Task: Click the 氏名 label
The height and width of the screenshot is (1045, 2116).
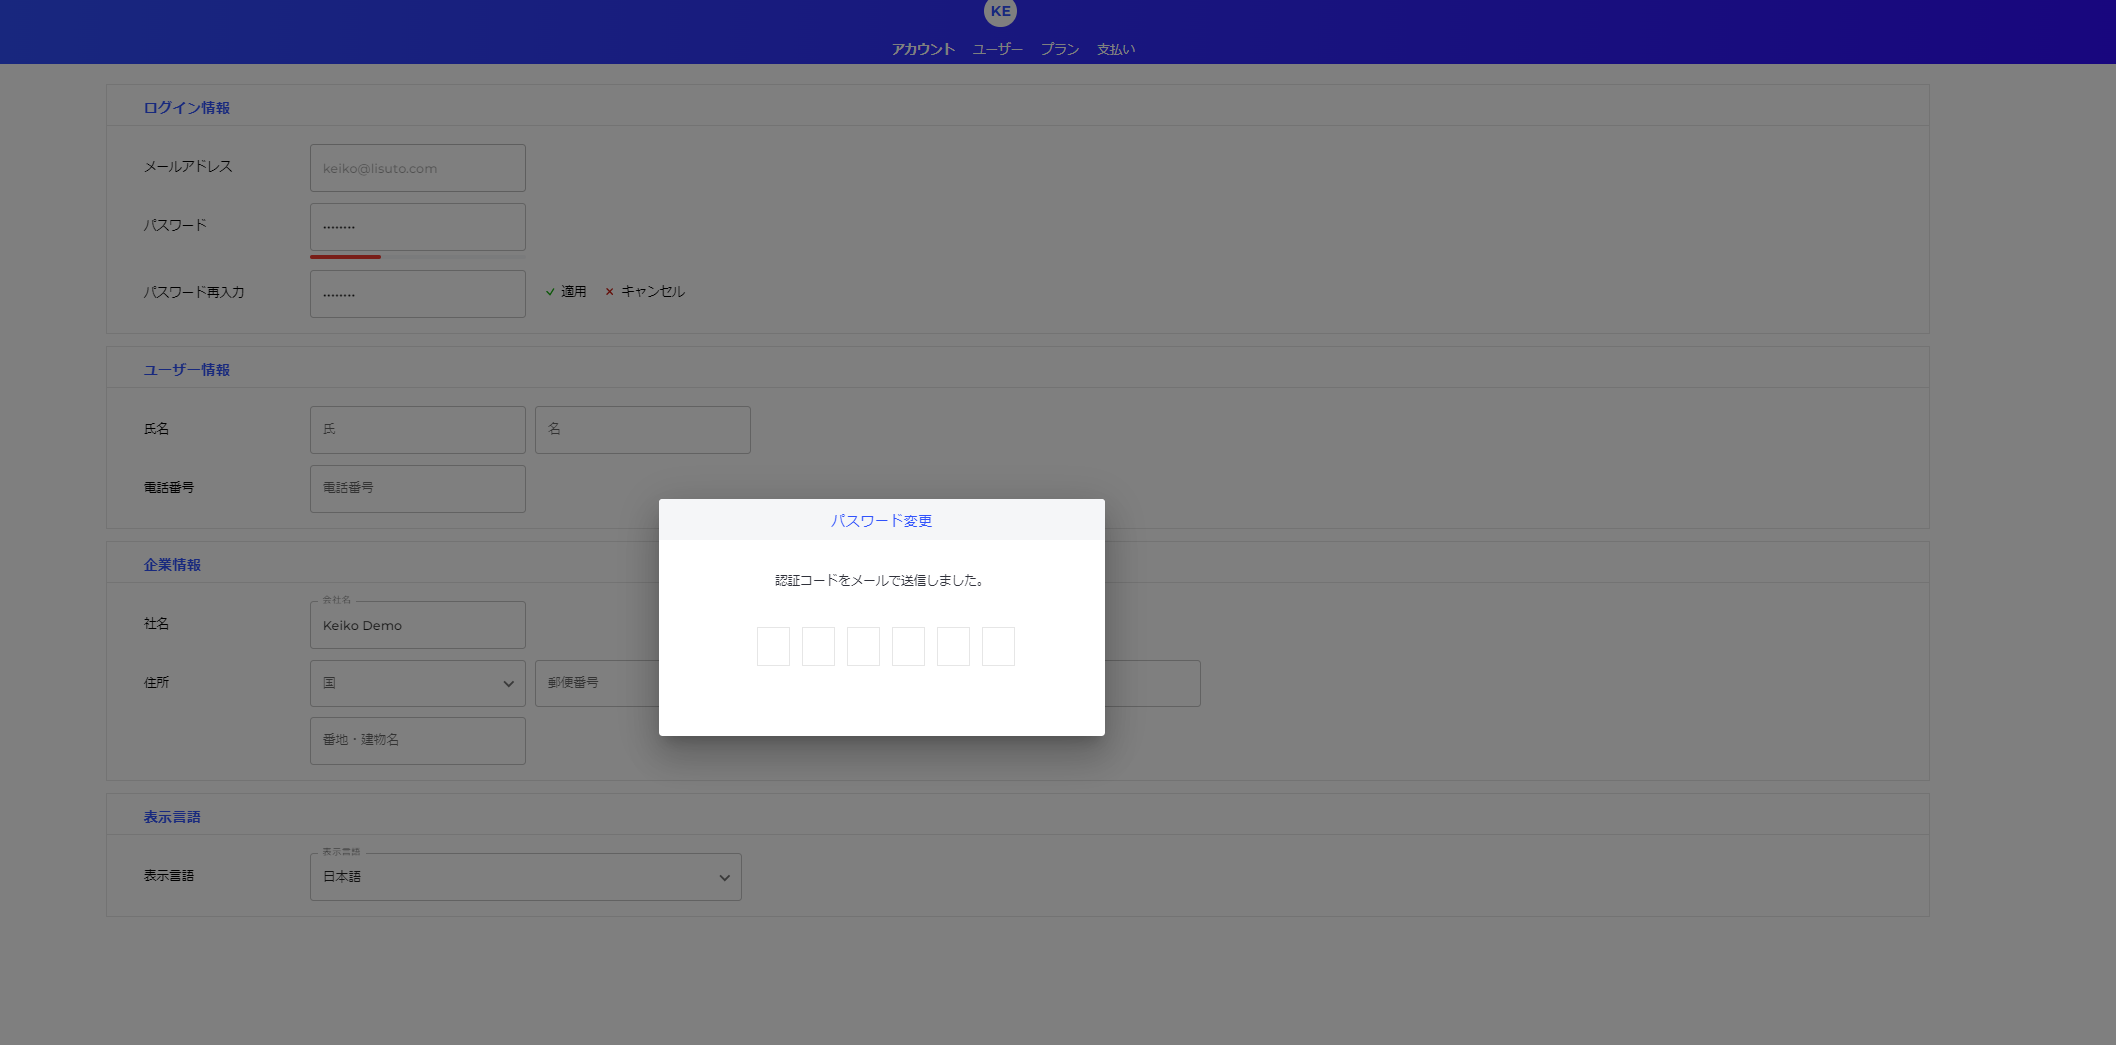Action: (156, 429)
